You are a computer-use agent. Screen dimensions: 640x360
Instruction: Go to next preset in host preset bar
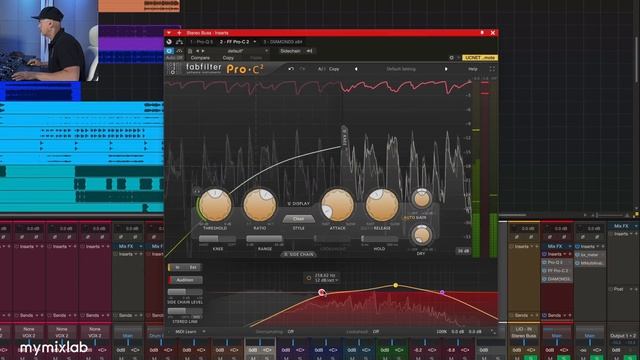pyautogui.click(x=203, y=51)
